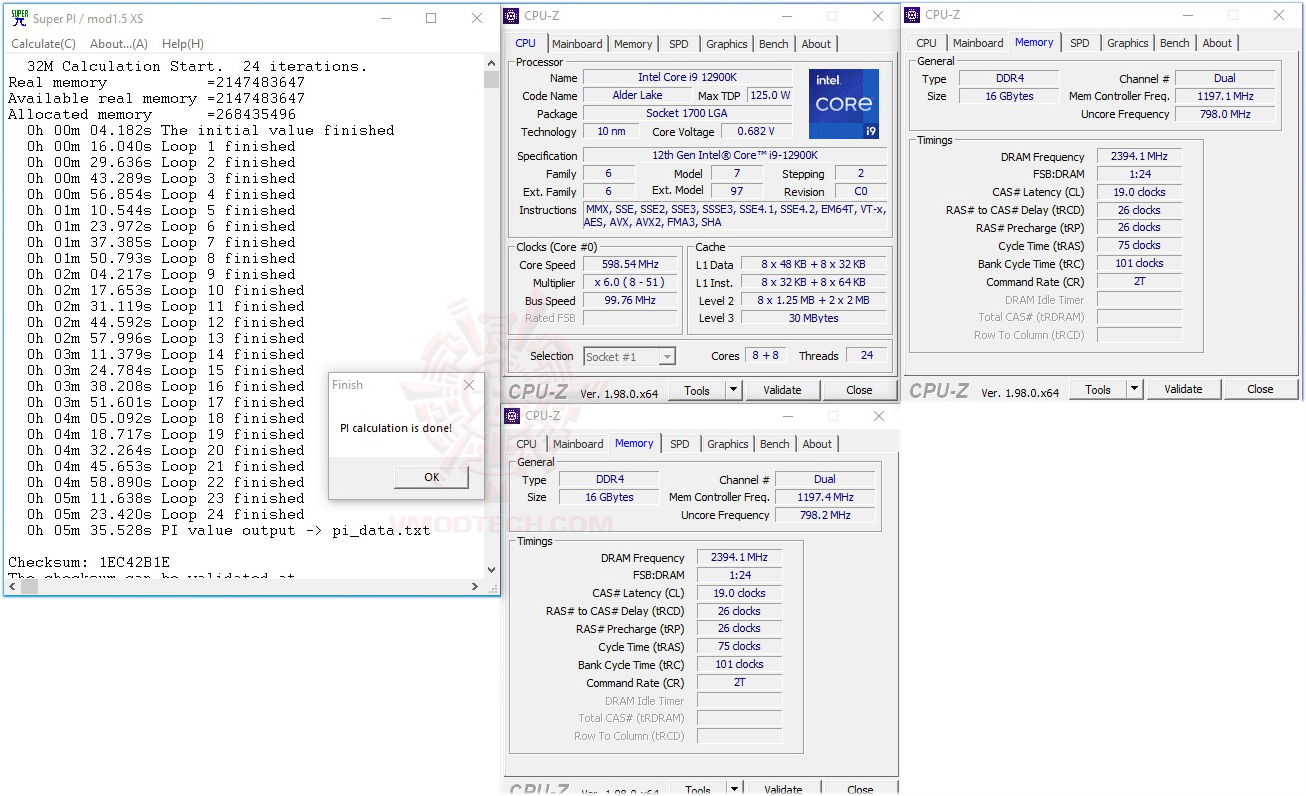Maximize the Super PI window
The height and width of the screenshot is (796, 1306).
tap(431, 18)
